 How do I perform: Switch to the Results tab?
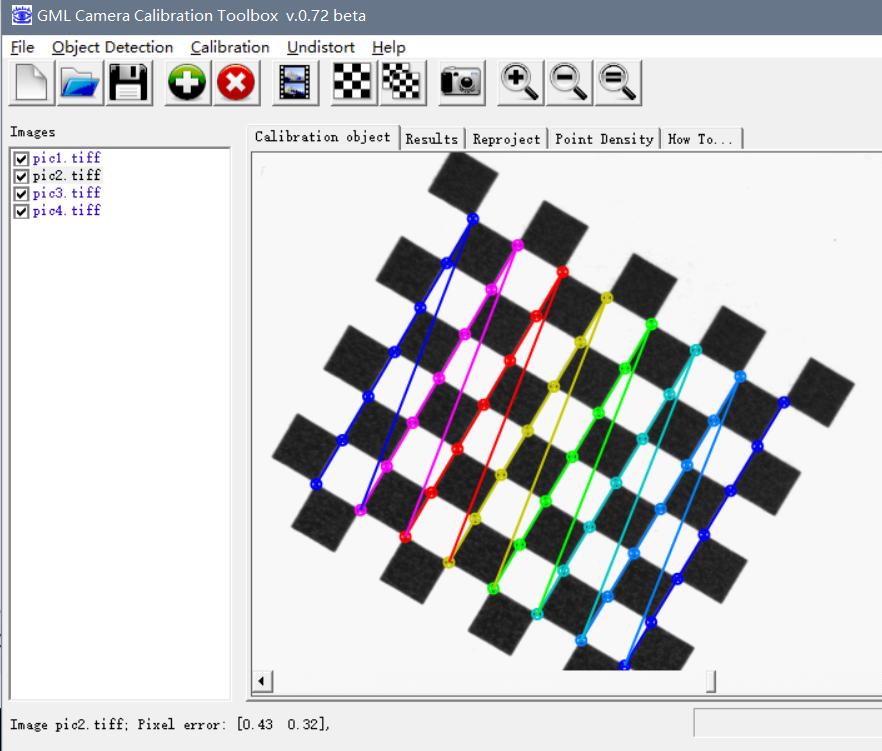[432, 139]
